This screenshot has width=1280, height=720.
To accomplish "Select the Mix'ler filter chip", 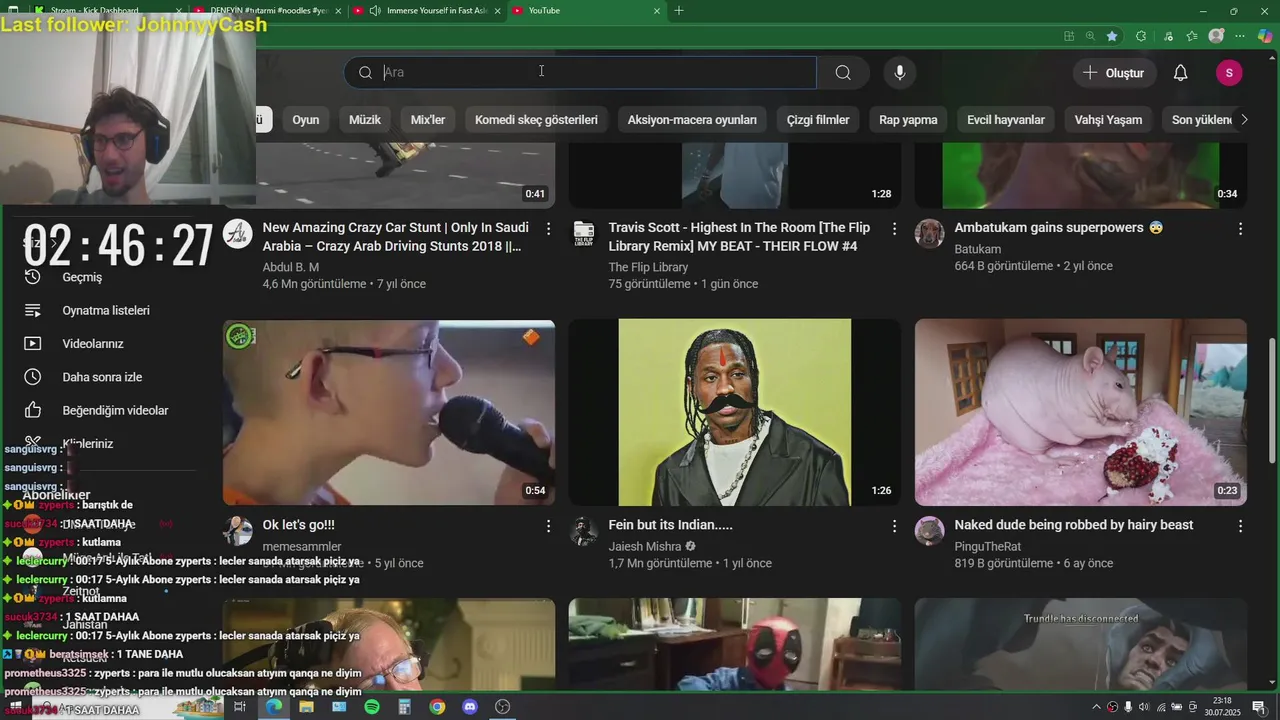I will (428, 120).
